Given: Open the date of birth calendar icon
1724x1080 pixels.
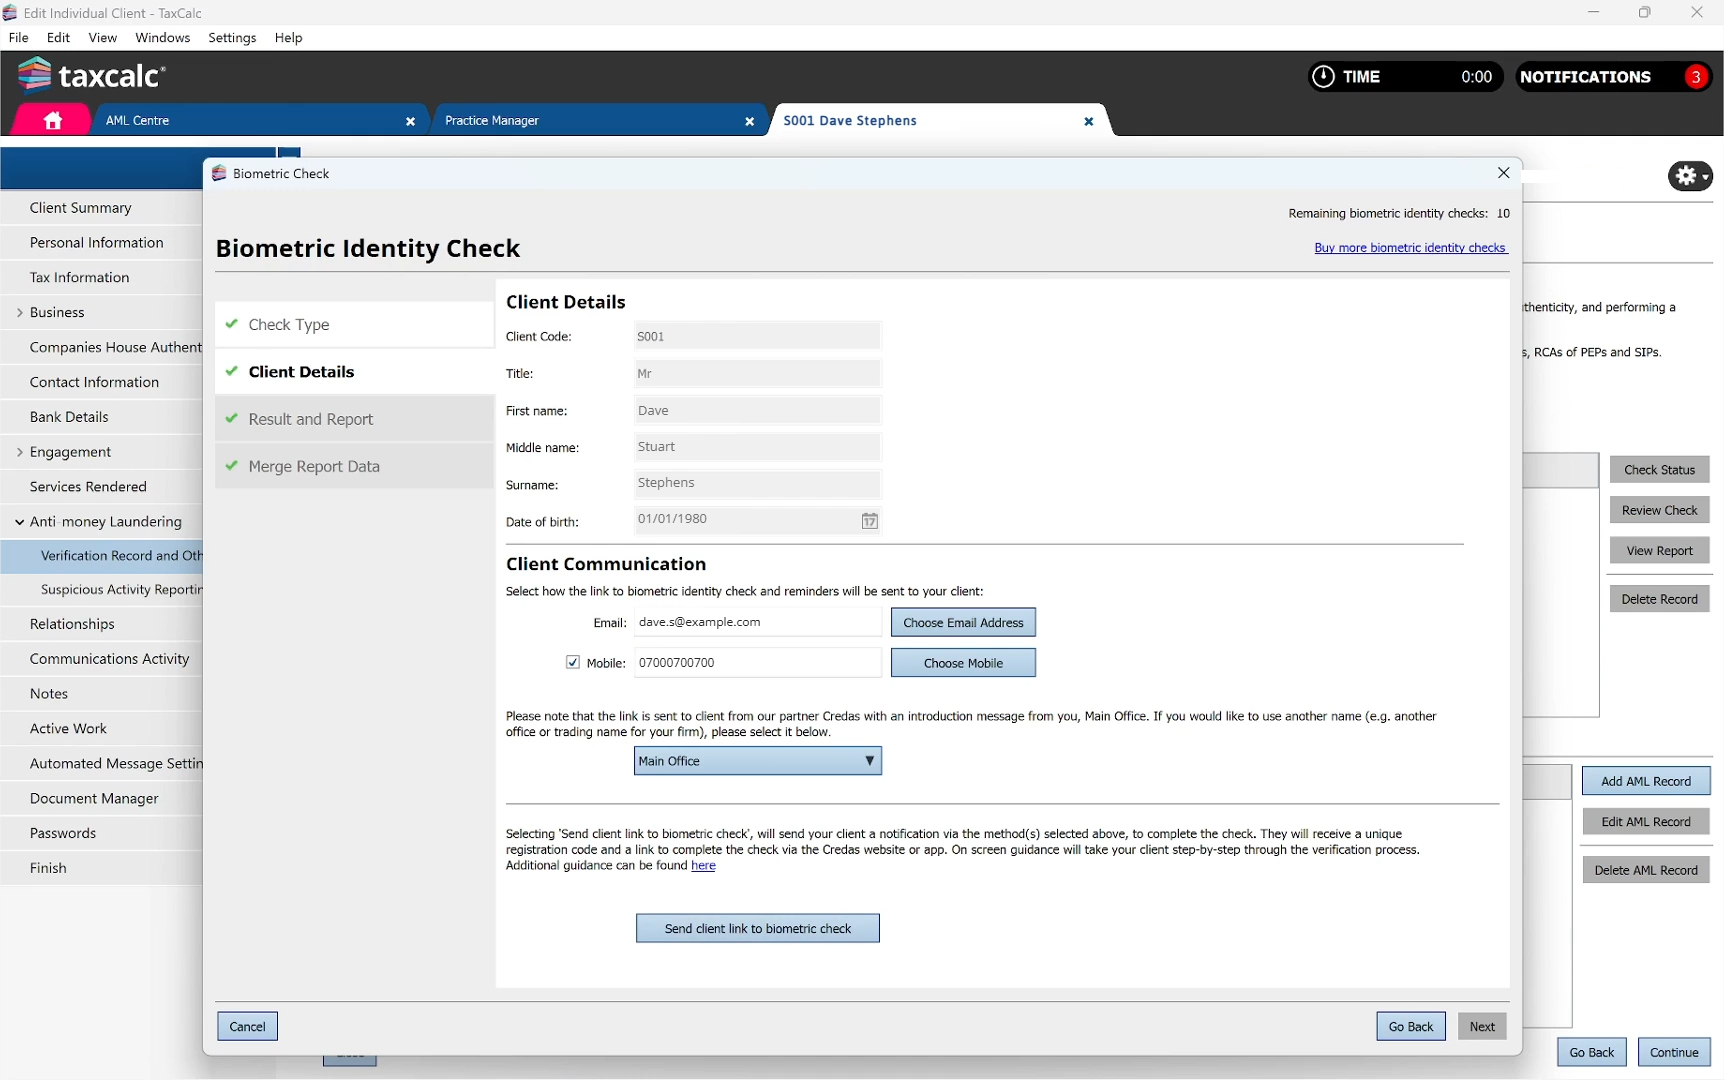Looking at the screenshot, I should click(869, 520).
